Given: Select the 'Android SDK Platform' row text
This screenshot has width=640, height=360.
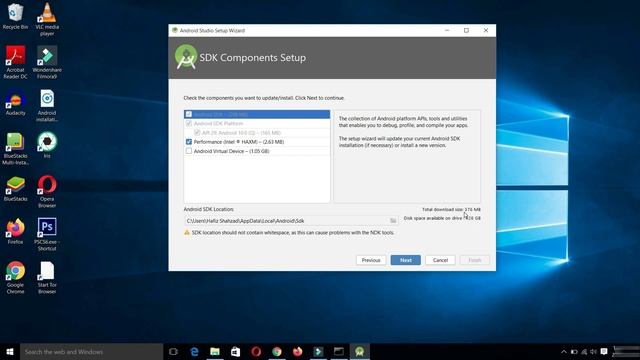Looking at the screenshot, I should tap(218, 123).
